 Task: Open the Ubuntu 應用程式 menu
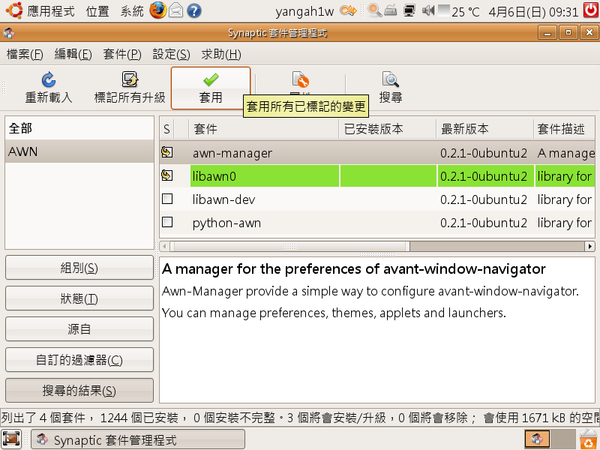pos(41,11)
